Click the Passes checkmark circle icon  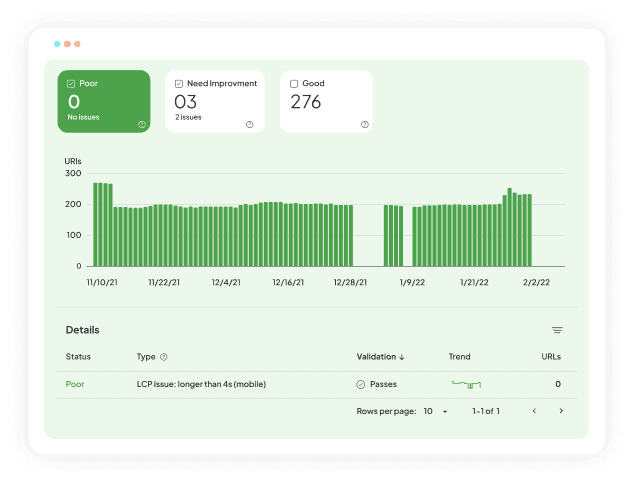click(x=361, y=384)
